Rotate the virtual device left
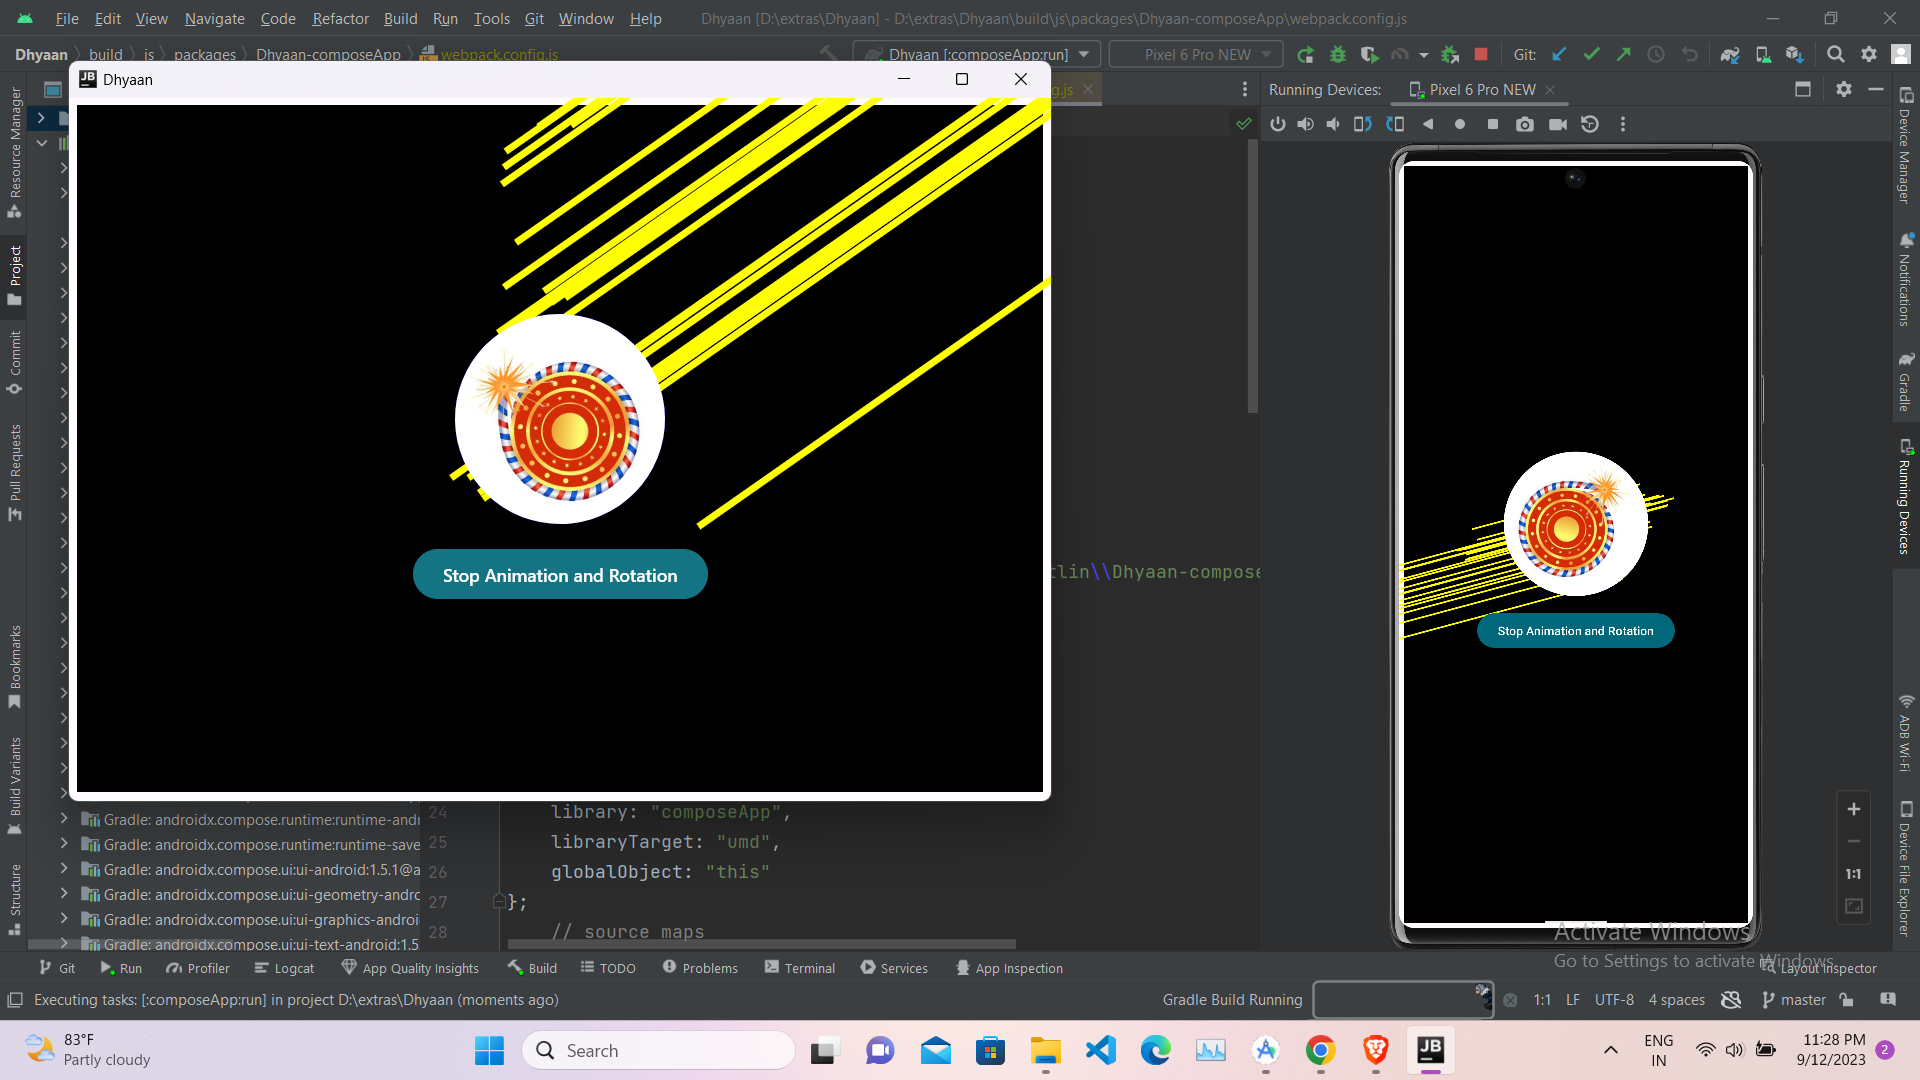This screenshot has height=1080, width=1920. [x=1362, y=124]
